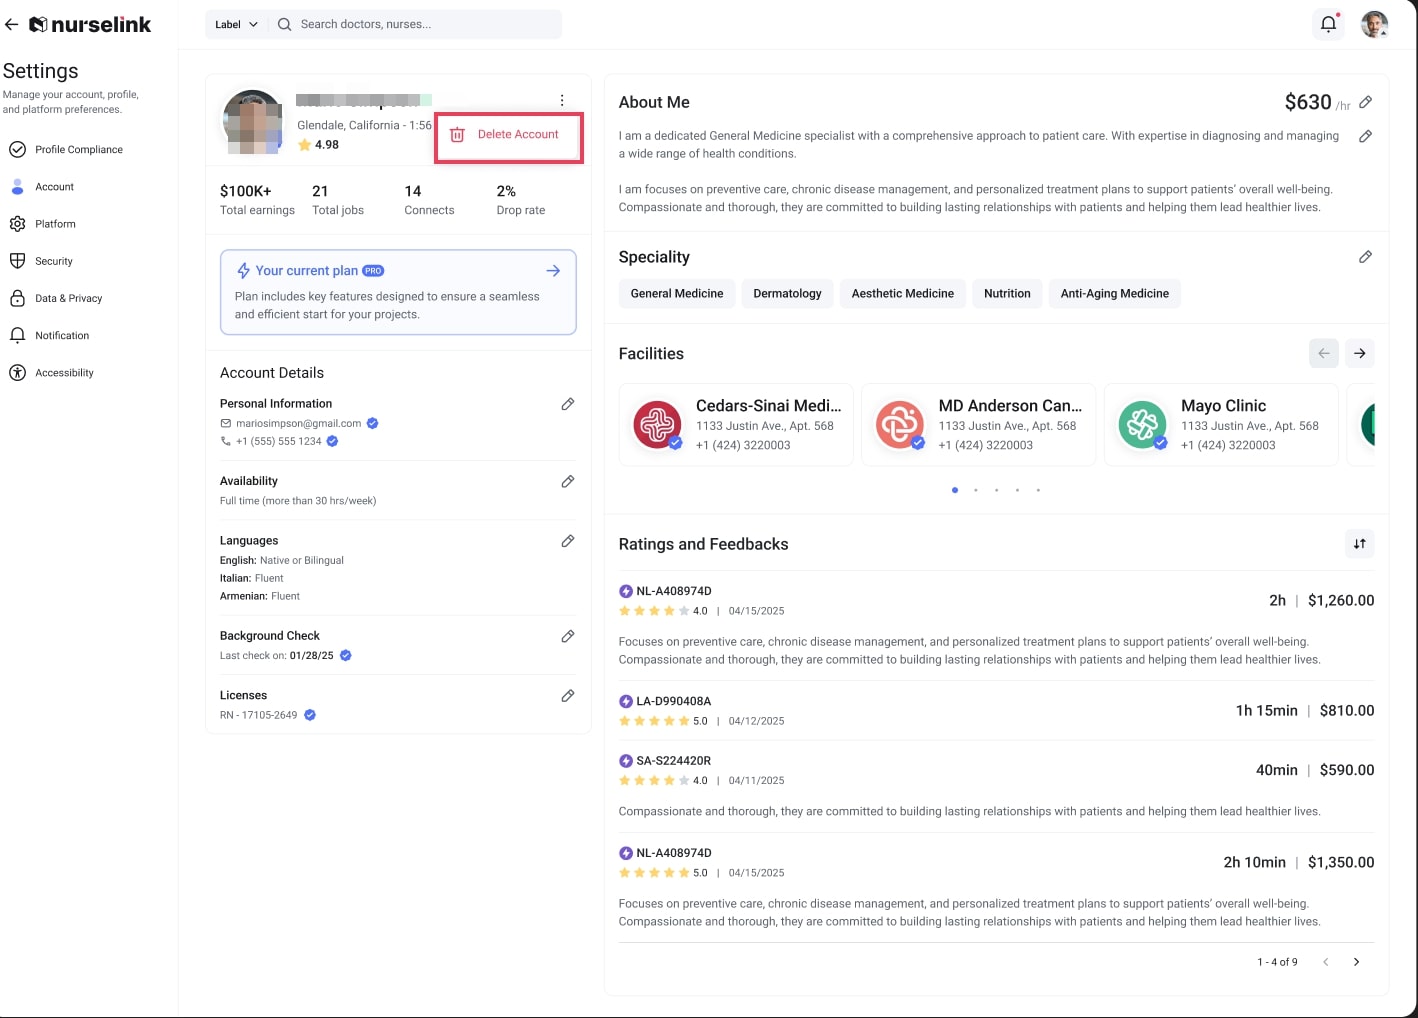Edit Speciality section pencil icon
Screen dimensions: 1418x1018
[1365, 257]
